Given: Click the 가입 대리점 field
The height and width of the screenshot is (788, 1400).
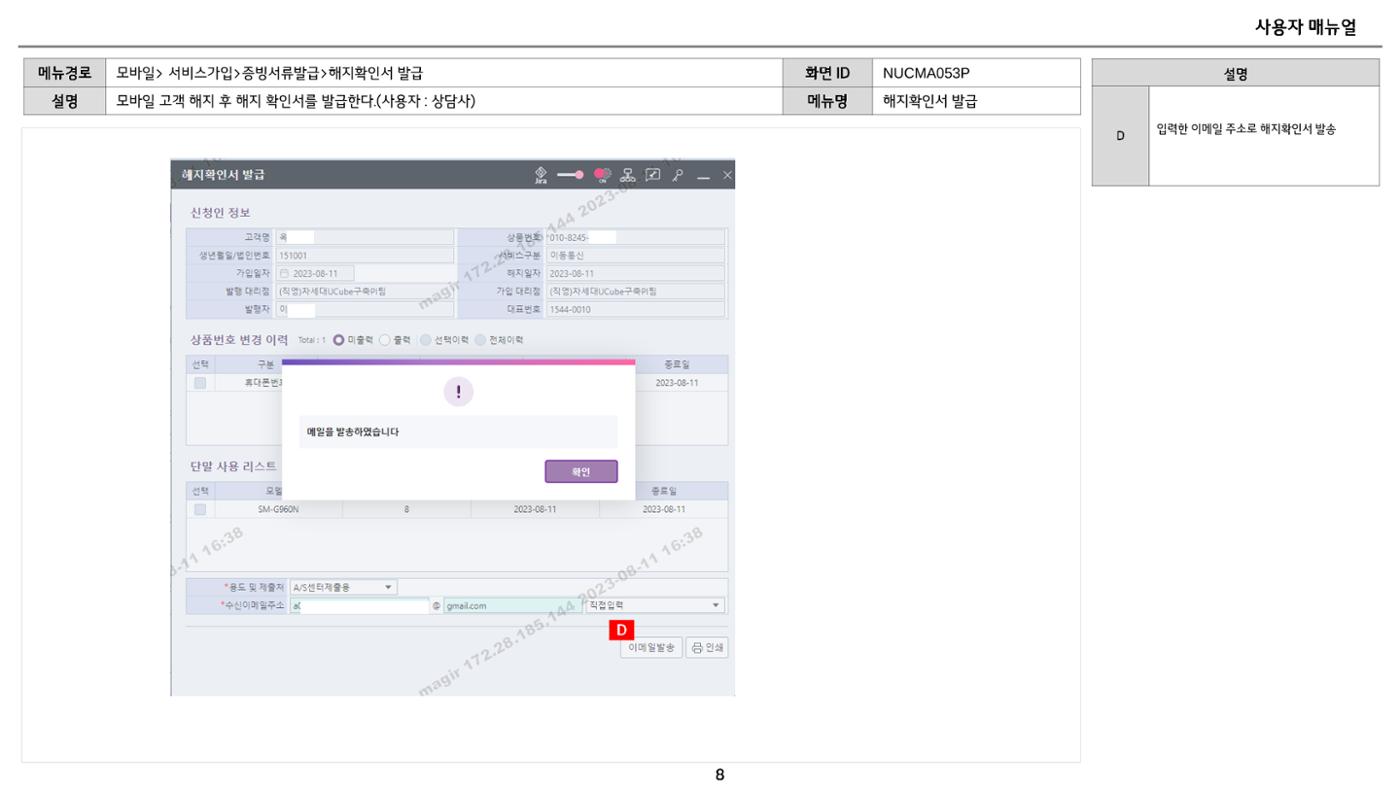Looking at the screenshot, I should [x=635, y=291].
